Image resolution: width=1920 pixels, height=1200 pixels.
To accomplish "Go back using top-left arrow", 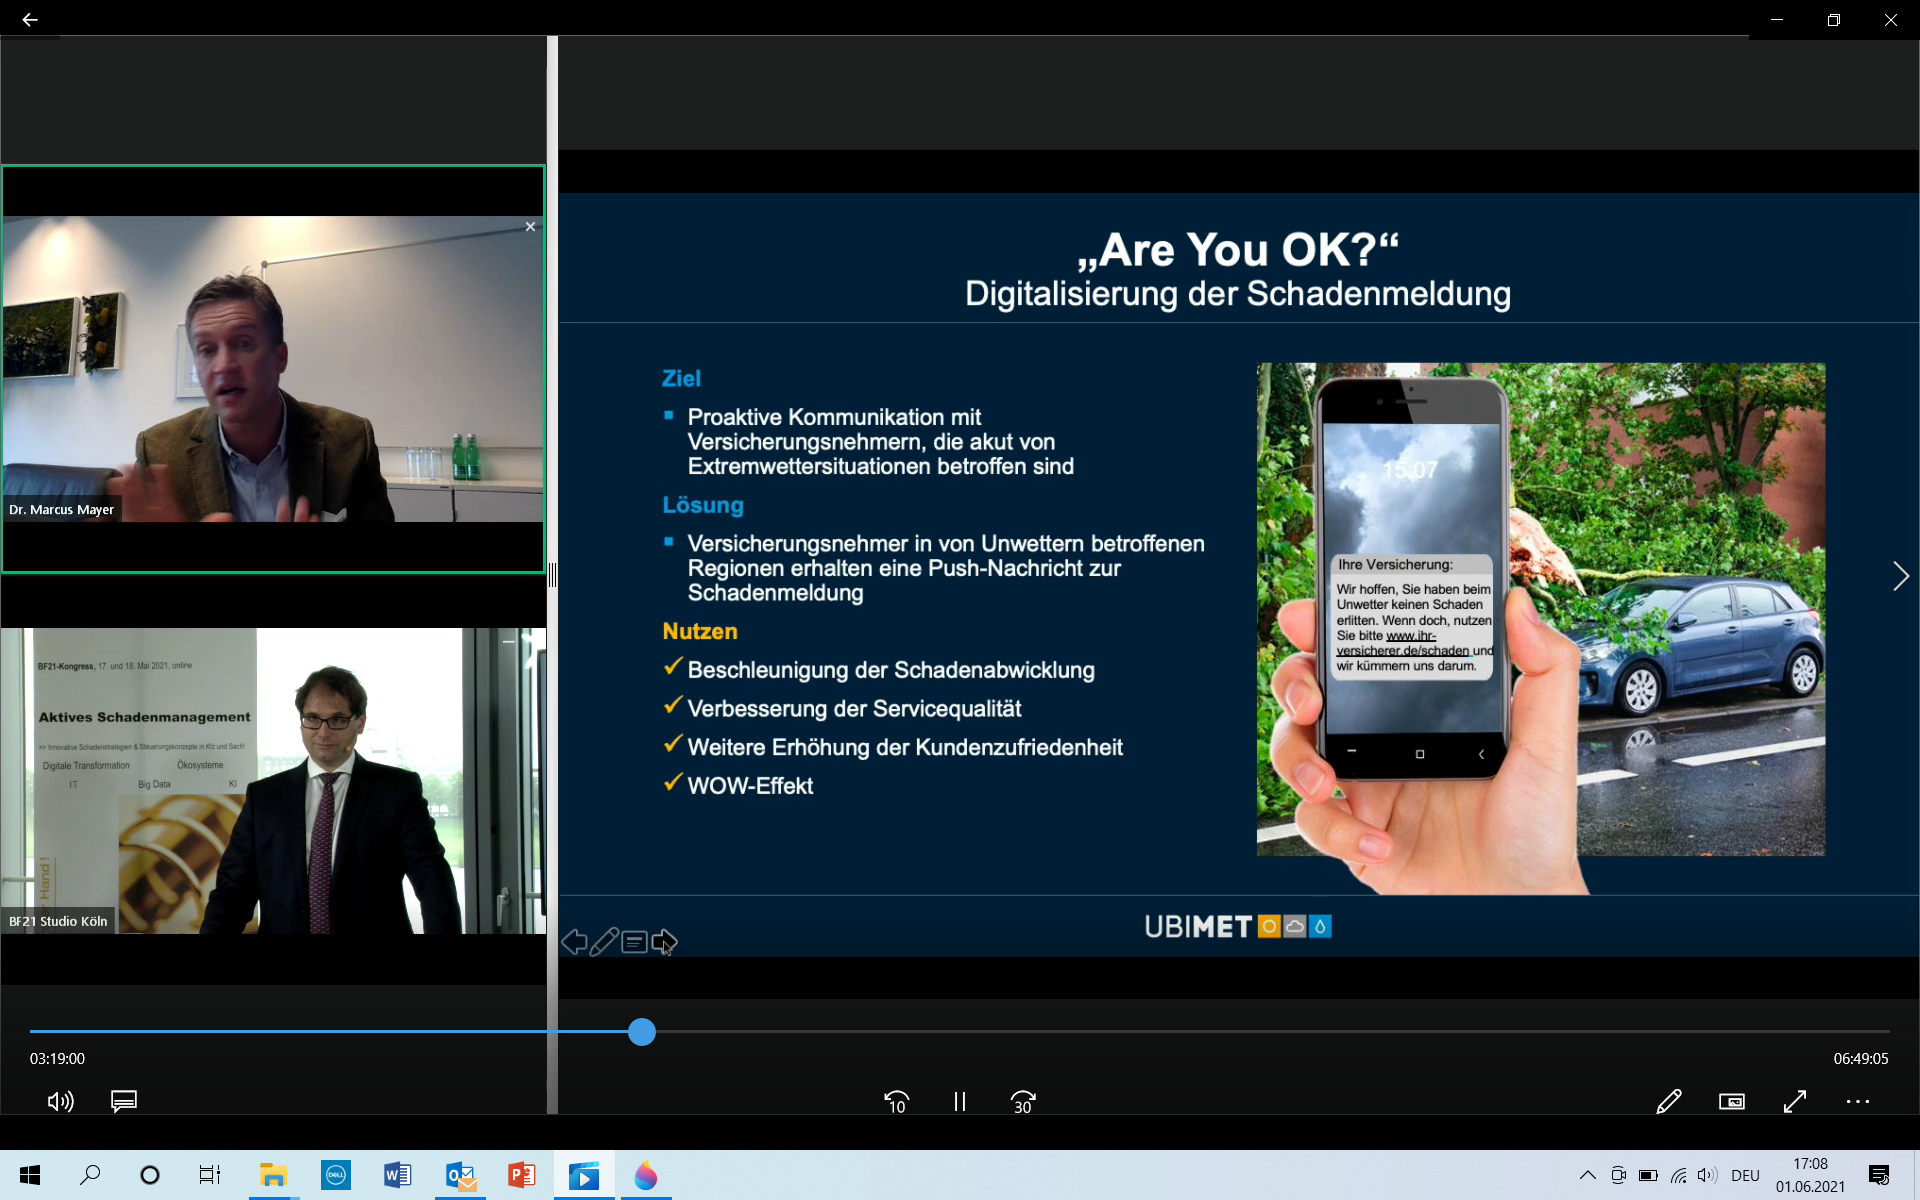I will (30, 19).
